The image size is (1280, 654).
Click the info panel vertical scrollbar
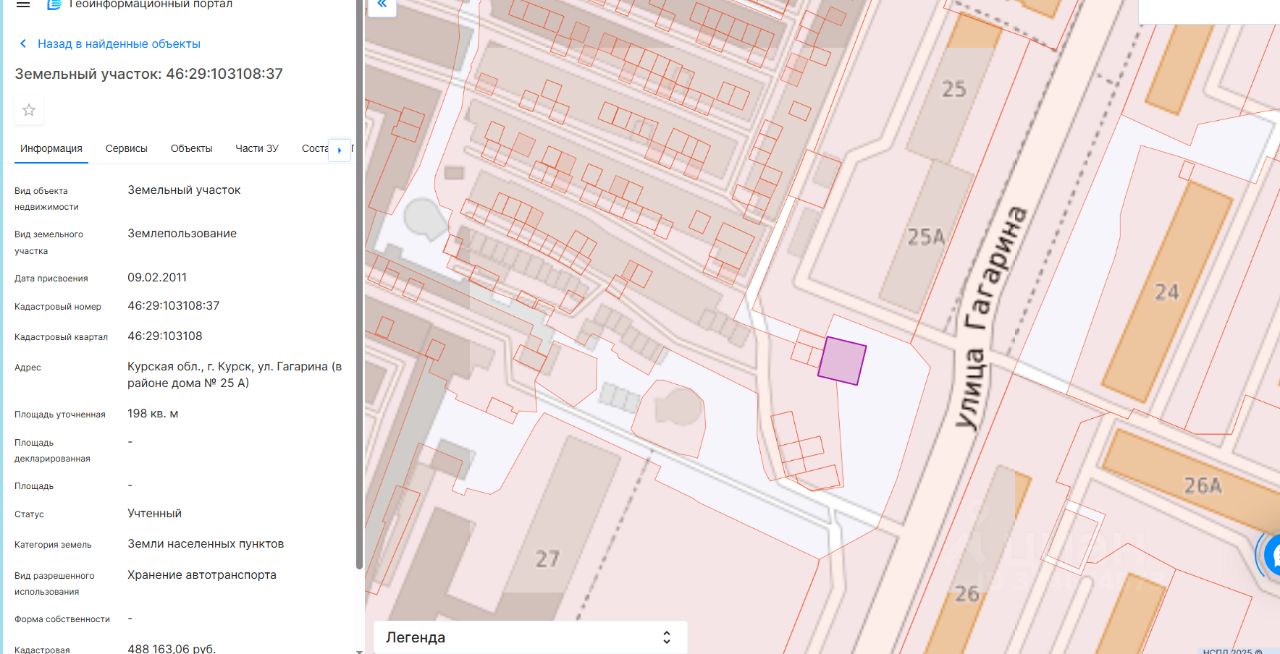coord(359,285)
